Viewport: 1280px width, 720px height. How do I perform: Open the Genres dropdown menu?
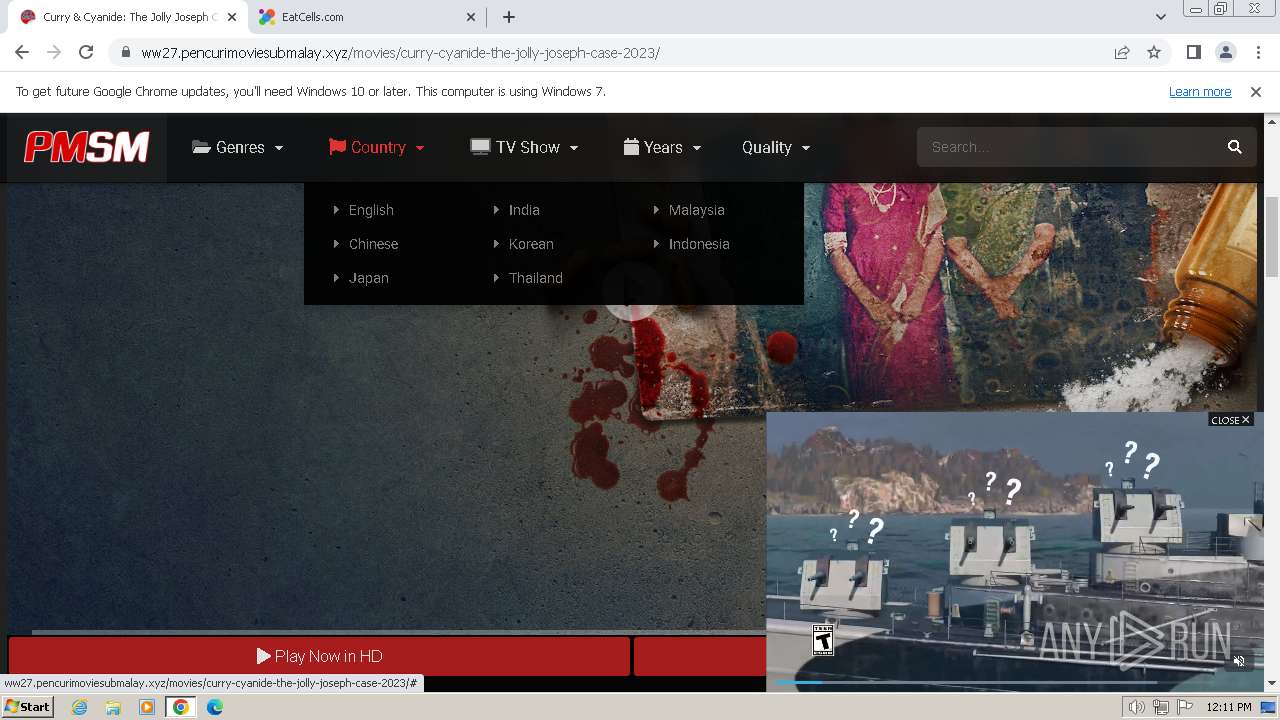(x=238, y=147)
